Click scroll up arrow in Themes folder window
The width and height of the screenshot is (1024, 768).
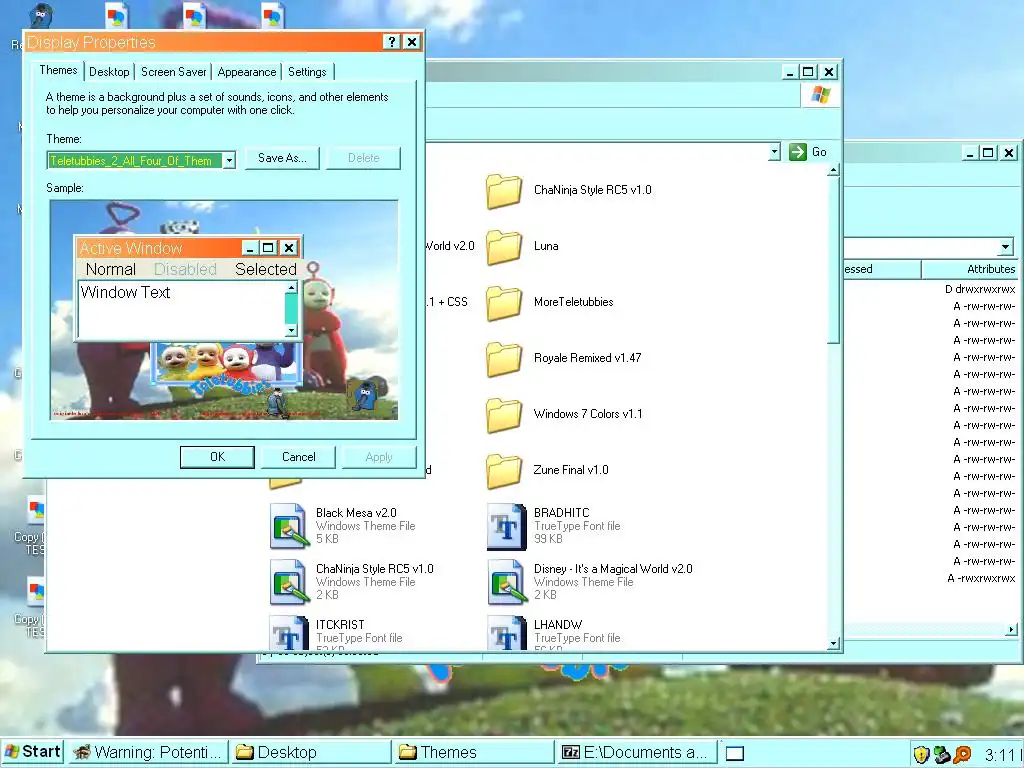tap(833, 170)
